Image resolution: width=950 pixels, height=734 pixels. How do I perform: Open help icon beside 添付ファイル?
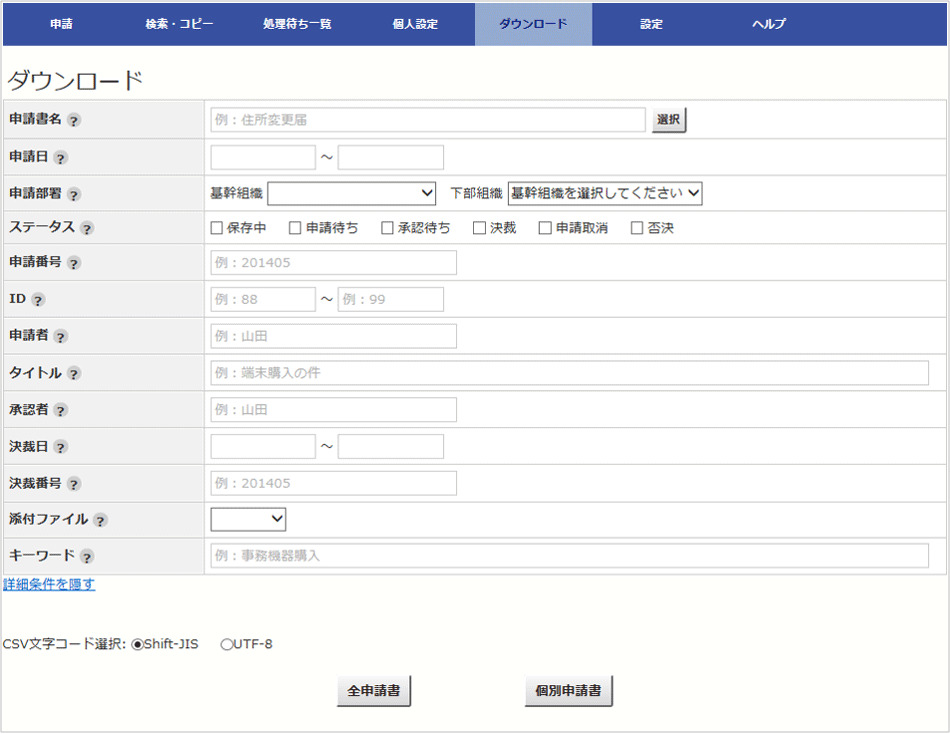100,520
